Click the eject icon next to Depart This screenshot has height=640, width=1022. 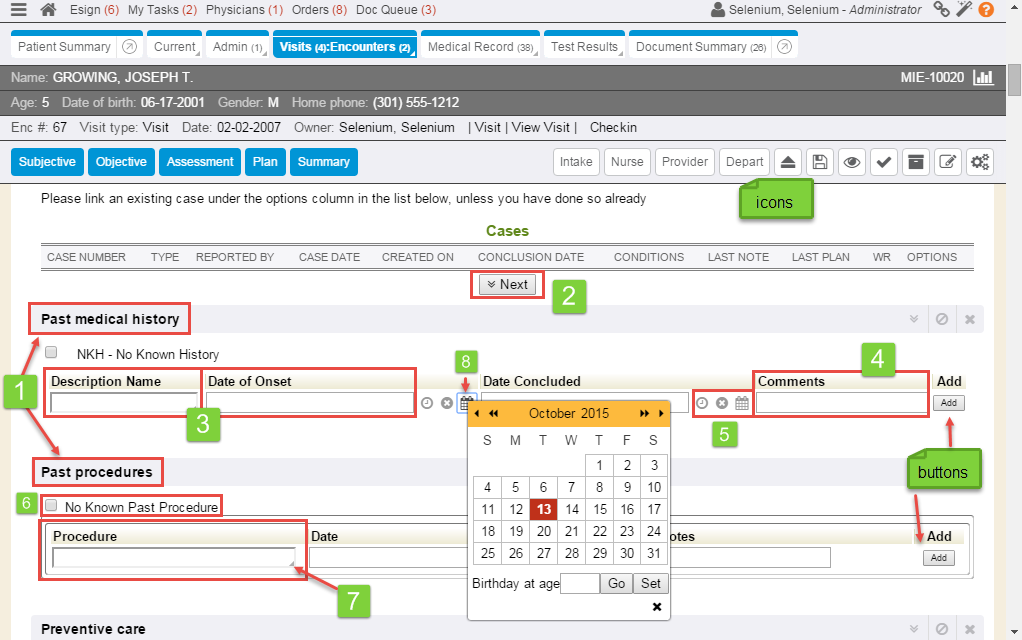coord(788,162)
